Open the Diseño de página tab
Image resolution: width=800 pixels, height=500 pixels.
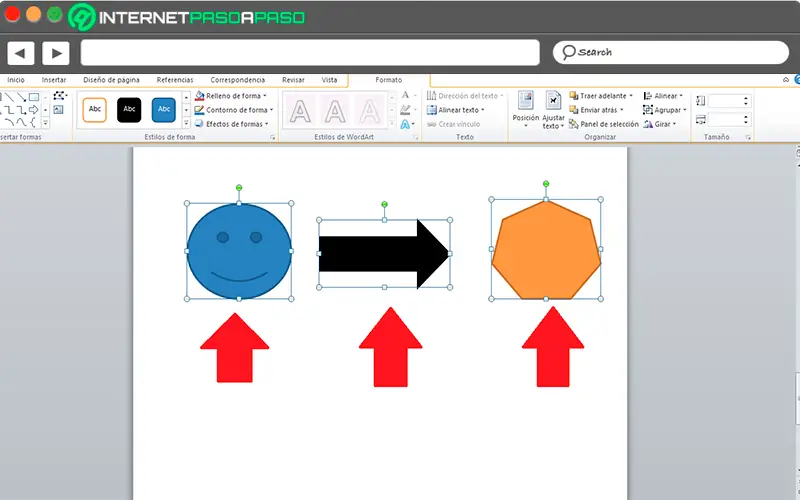pyautogui.click(x=111, y=80)
